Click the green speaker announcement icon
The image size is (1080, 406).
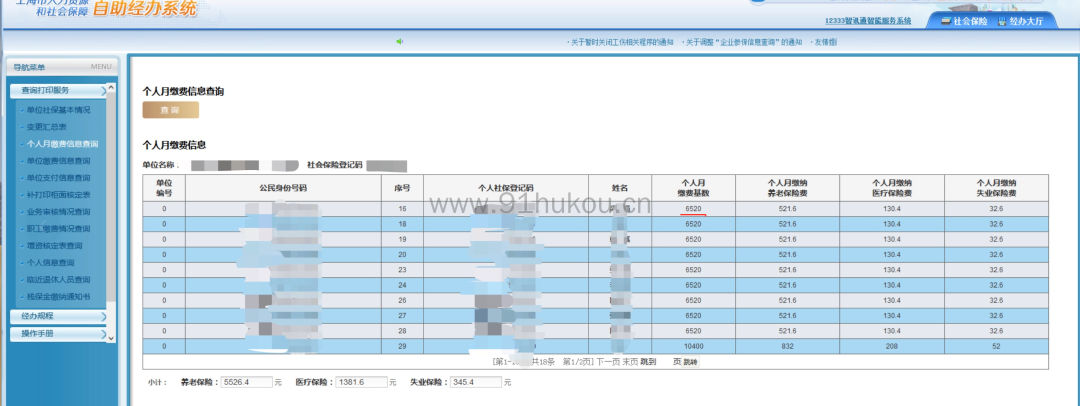pyautogui.click(x=400, y=42)
